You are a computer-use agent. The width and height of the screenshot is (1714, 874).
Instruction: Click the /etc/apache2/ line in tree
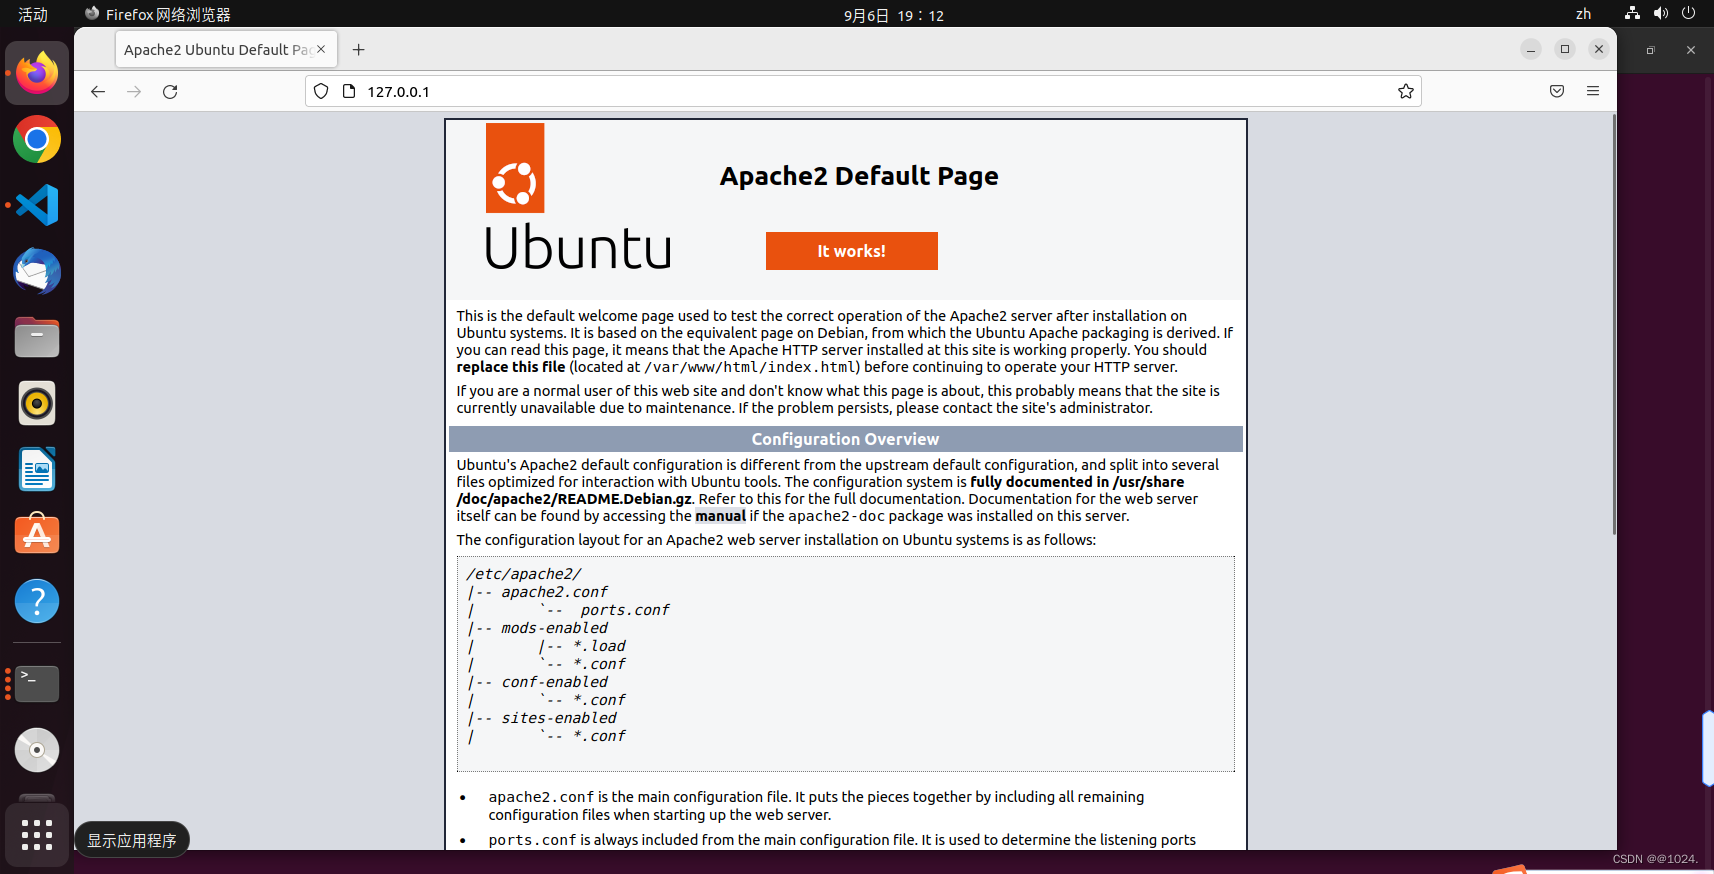click(x=524, y=574)
